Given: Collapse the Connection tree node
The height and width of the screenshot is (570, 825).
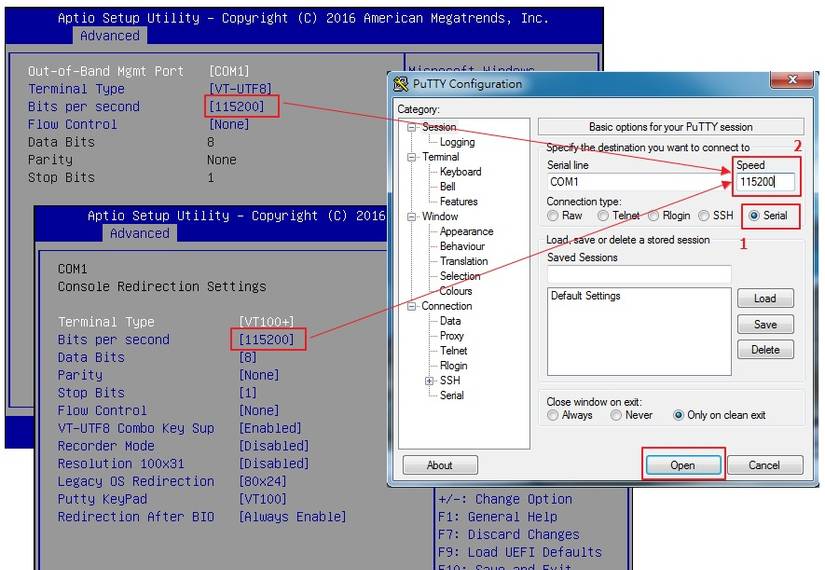Looking at the screenshot, I should 411,306.
